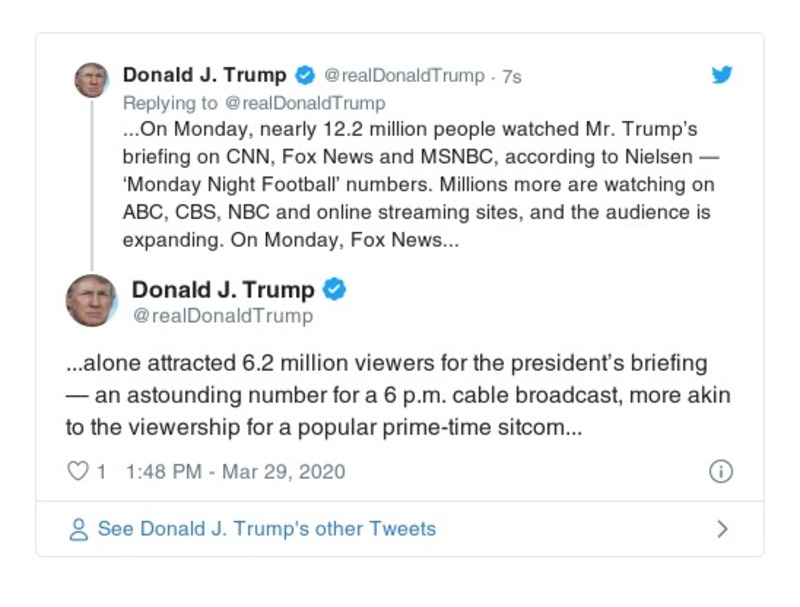Viewport: 800px width, 607px height.
Task: Like the tweet with the heart icon
Action: pos(78,471)
